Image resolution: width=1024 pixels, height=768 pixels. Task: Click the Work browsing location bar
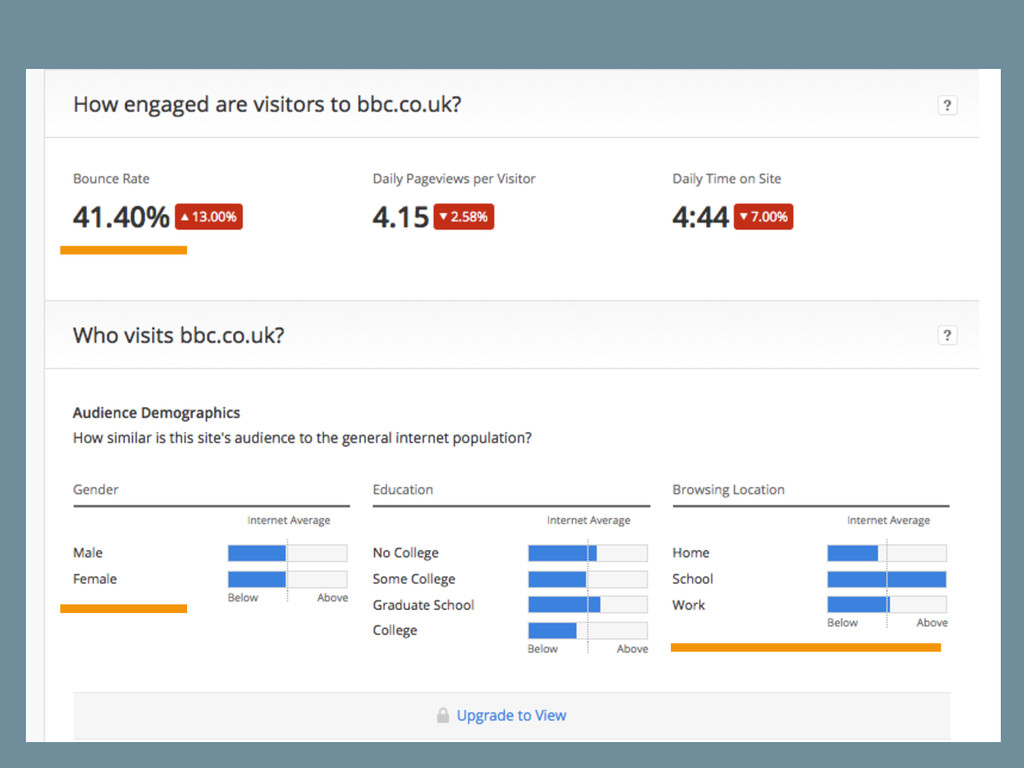[x=887, y=604]
